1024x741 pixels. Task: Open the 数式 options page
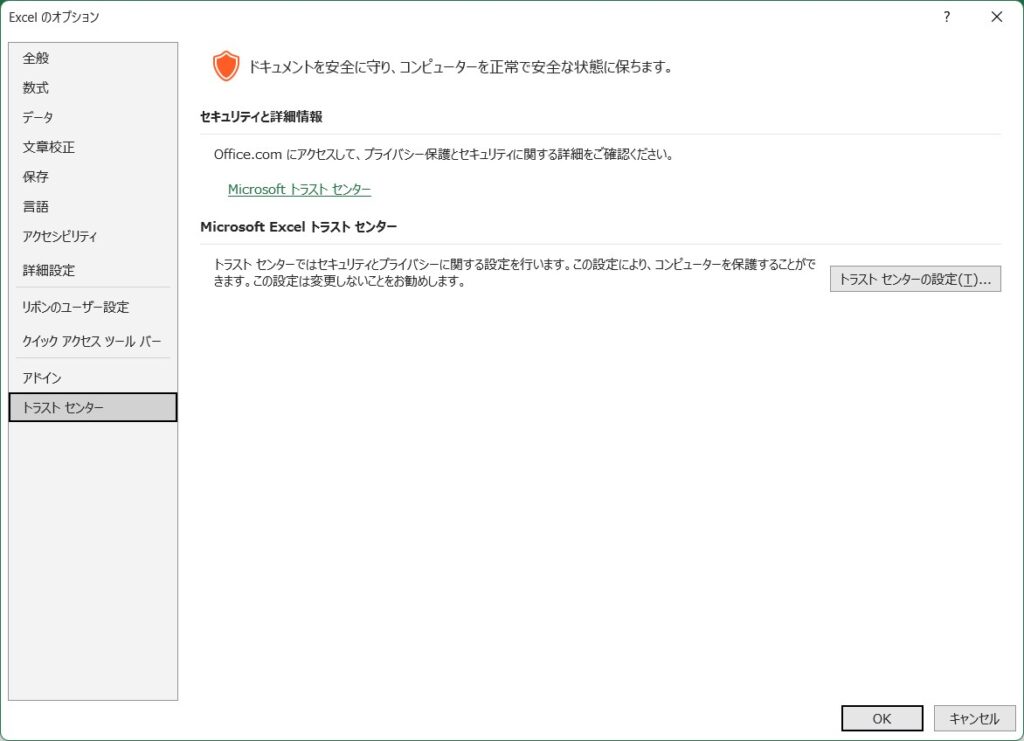click(x=36, y=88)
